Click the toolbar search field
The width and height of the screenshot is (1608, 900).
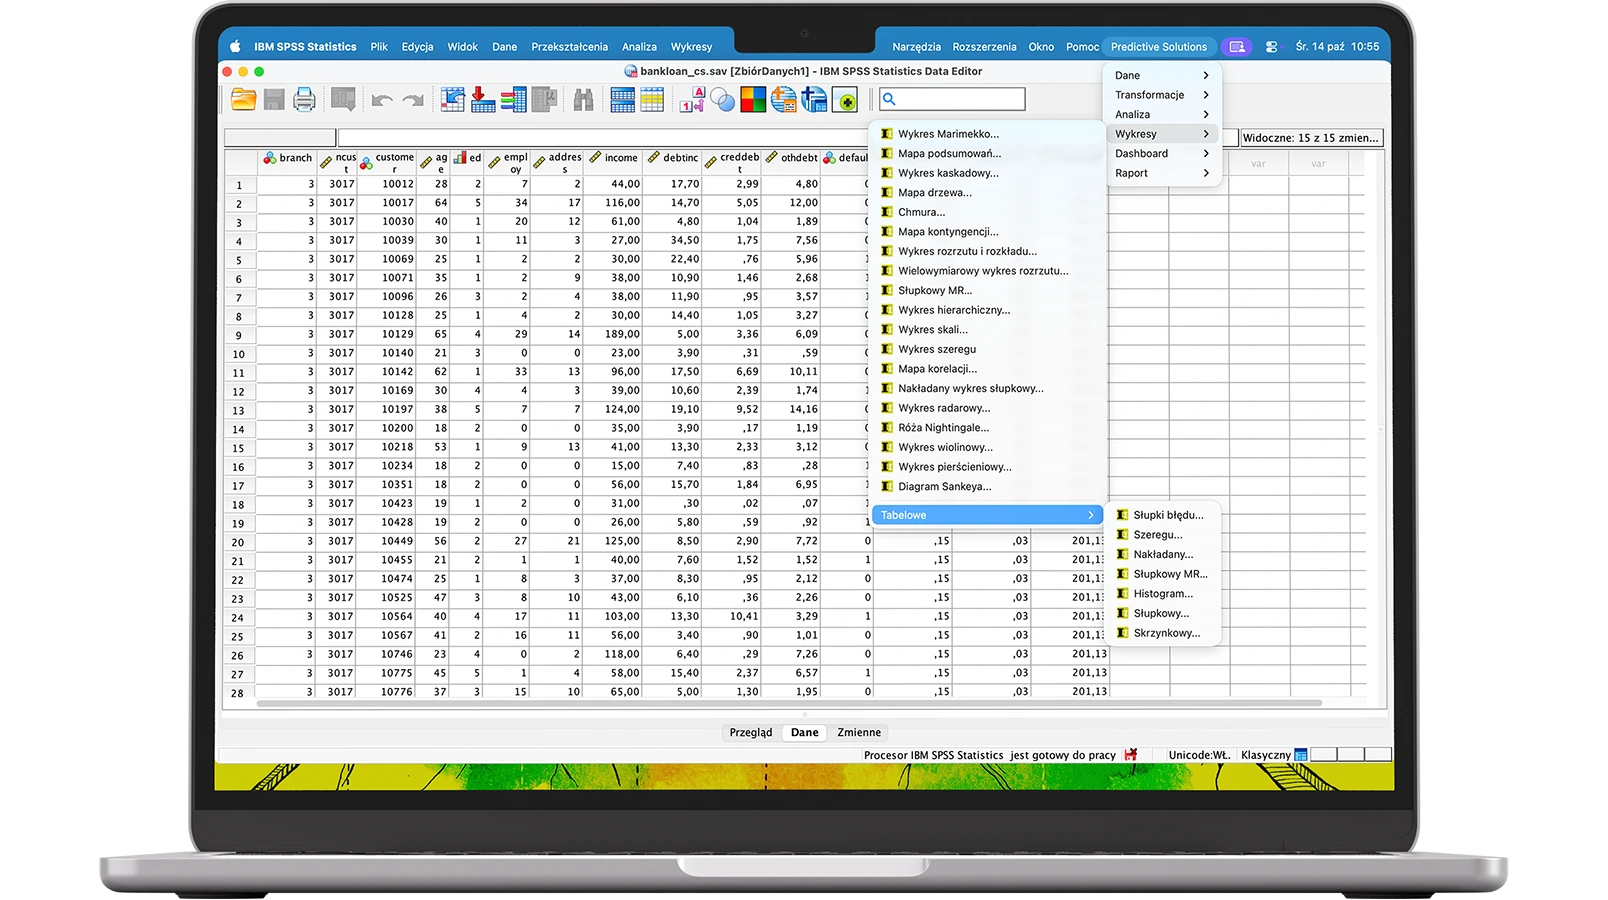coord(952,99)
